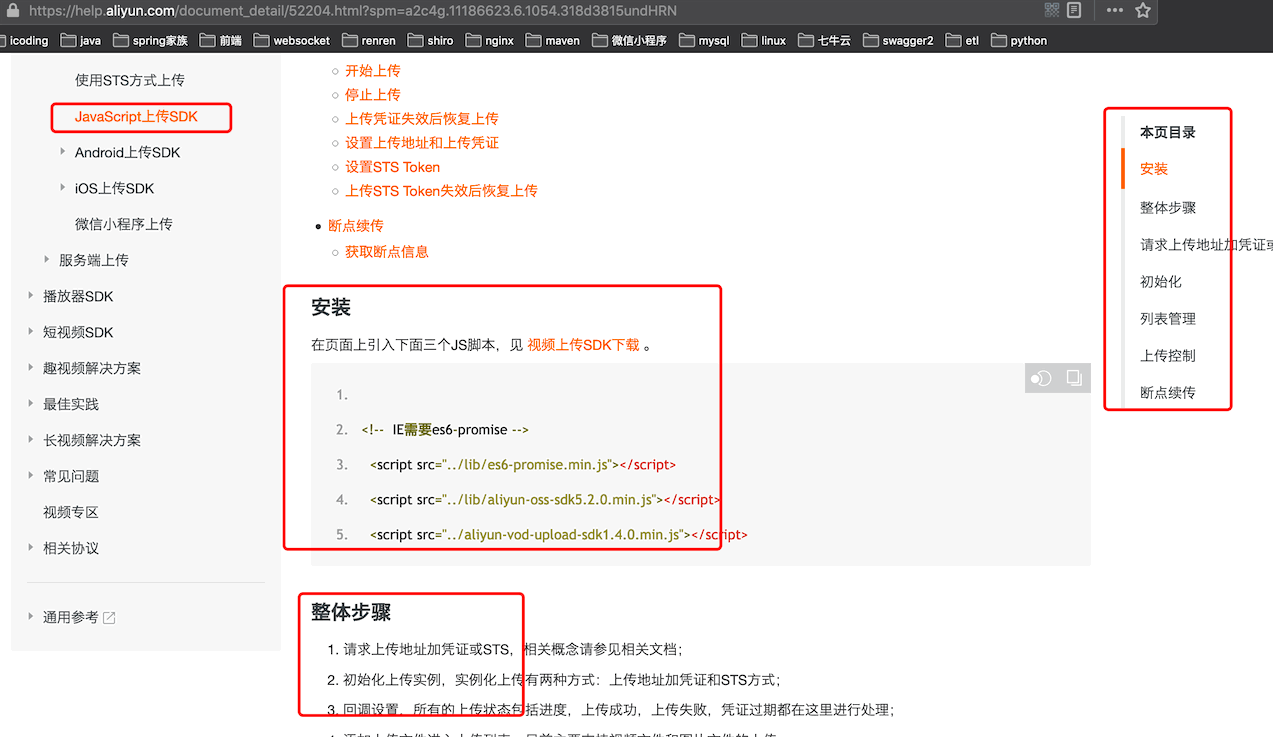This screenshot has height=737, width=1273.
Task: Expand the 长视频解决方案 sidebar arrow
Action: [31, 440]
